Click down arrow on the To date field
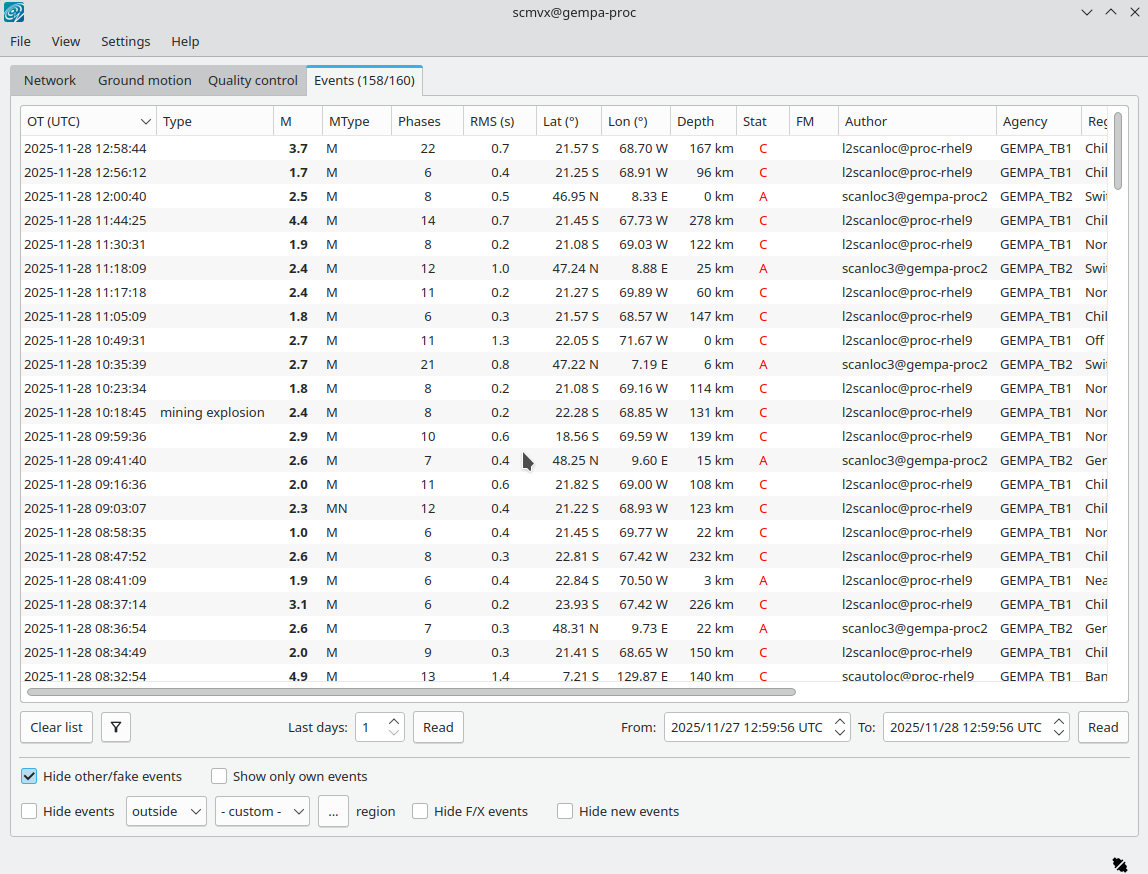1148x874 pixels. tap(1060, 734)
